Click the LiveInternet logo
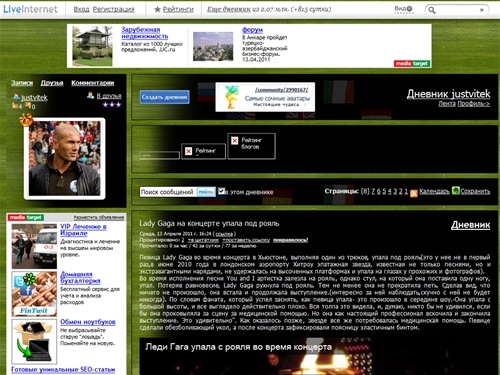Image resolution: width=500 pixels, height=375 pixels. [30, 9]
